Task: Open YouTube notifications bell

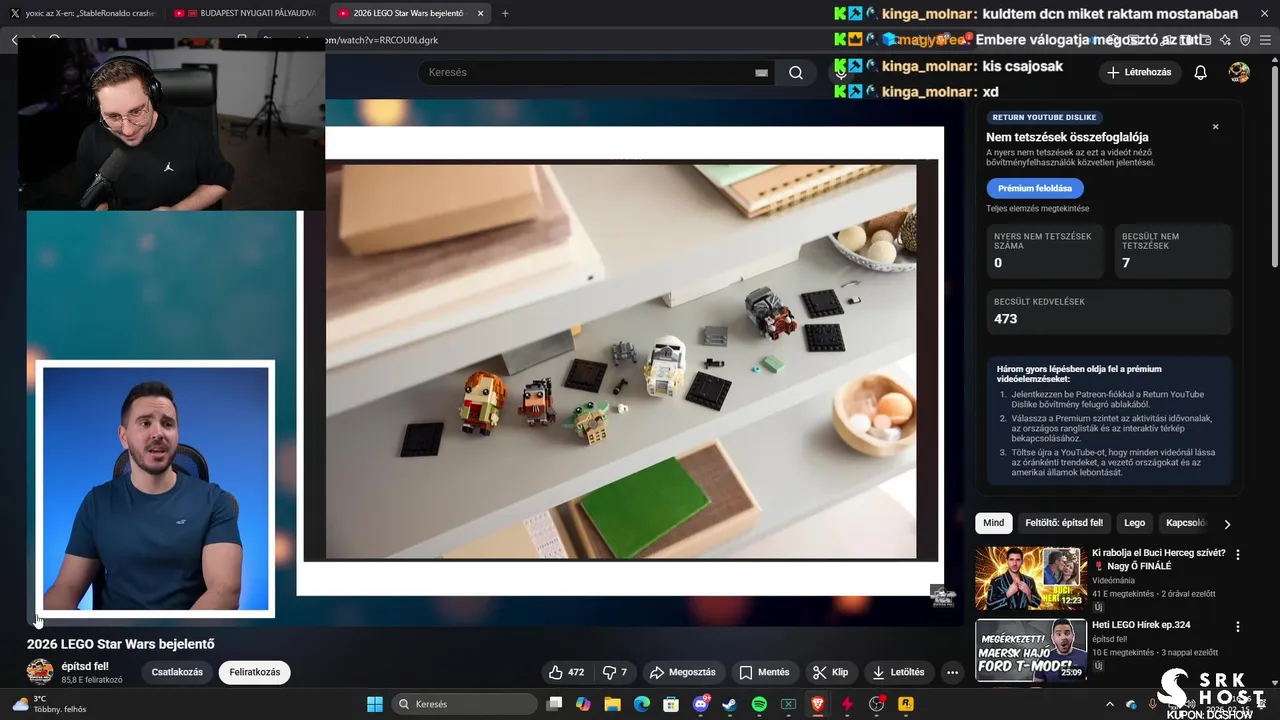Action: click(x=1201, y=72)
